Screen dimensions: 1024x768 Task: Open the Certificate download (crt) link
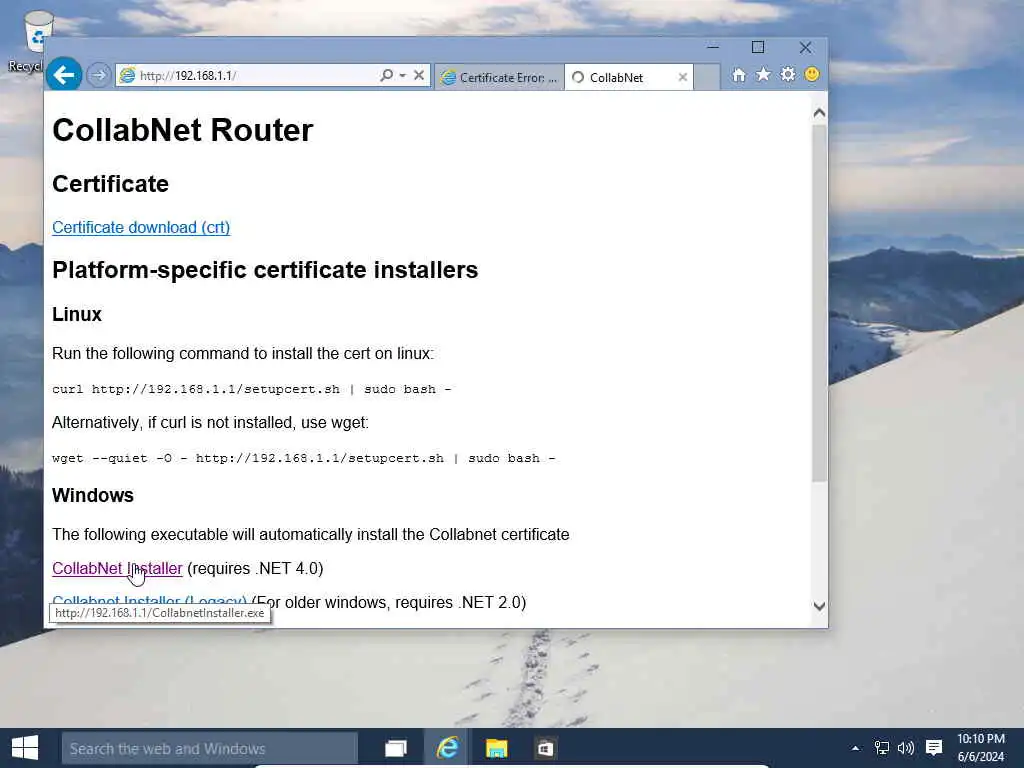141,227
